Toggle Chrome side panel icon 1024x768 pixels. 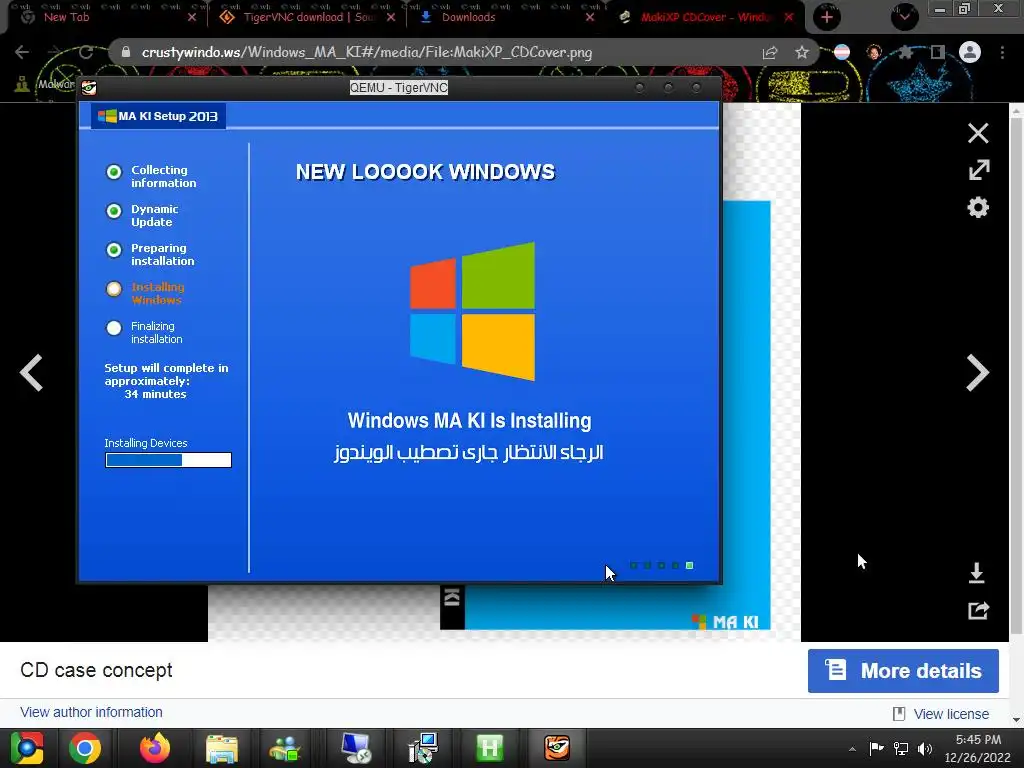[938, 52]
